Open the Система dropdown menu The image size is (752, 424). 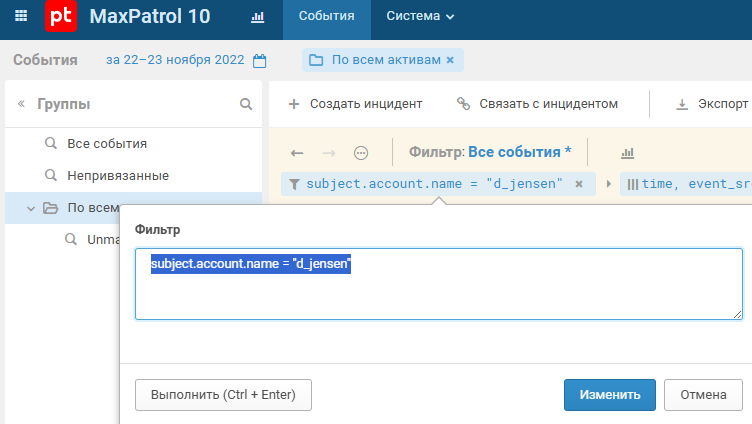(x=420, y=17)
